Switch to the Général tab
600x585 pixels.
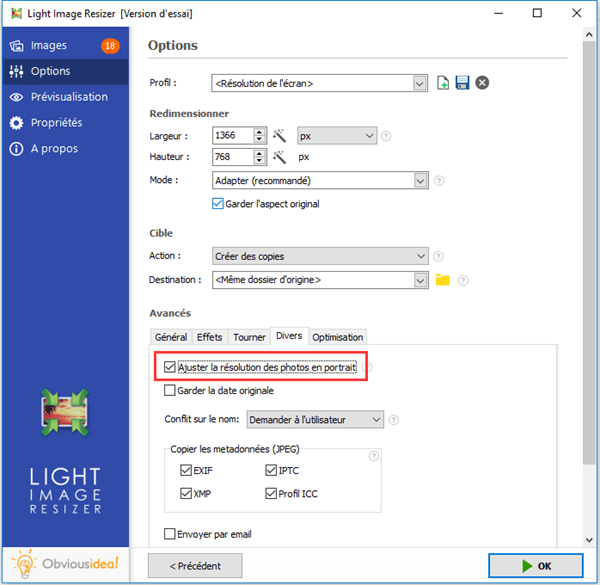[x=171, y=337]
